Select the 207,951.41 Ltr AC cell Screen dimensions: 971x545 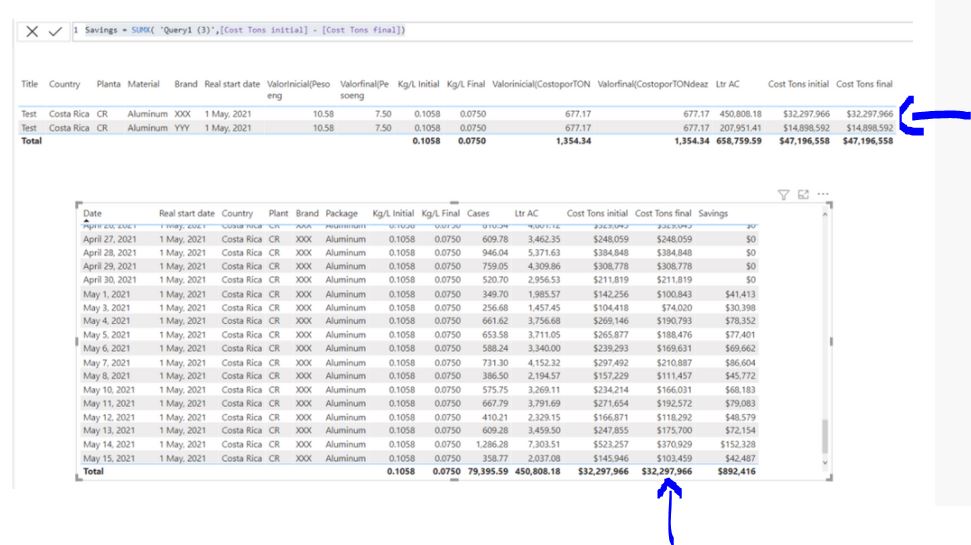[x=741, y=128]
